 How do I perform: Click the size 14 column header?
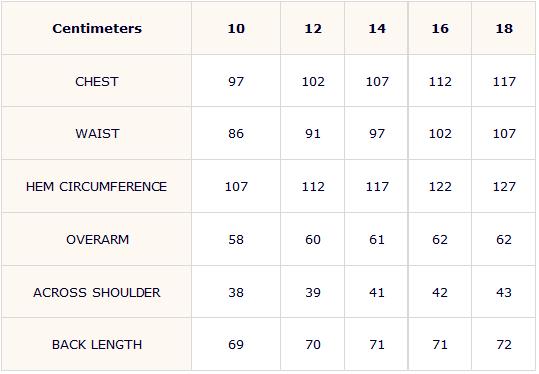tap(377, 28)
